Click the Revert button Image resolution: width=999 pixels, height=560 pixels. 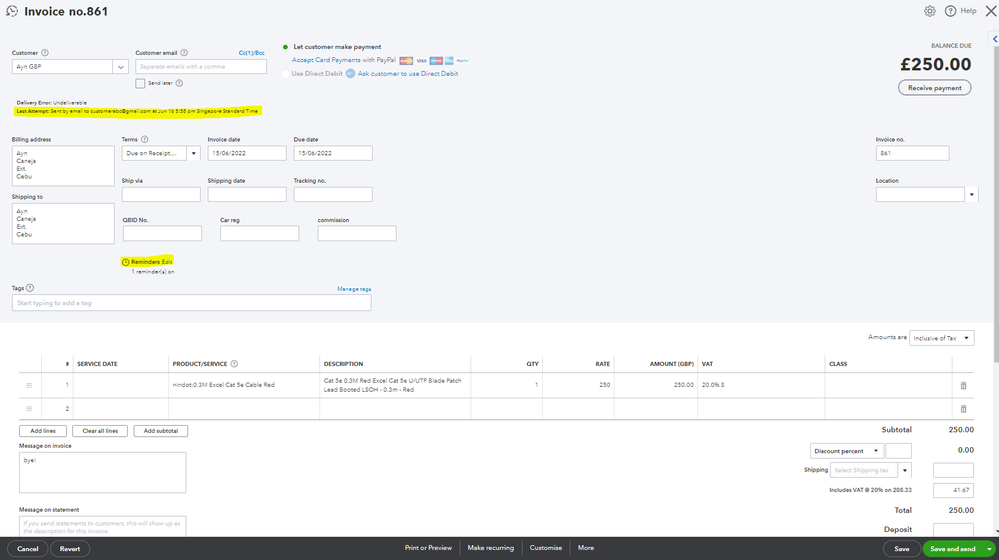coord(70,549)
